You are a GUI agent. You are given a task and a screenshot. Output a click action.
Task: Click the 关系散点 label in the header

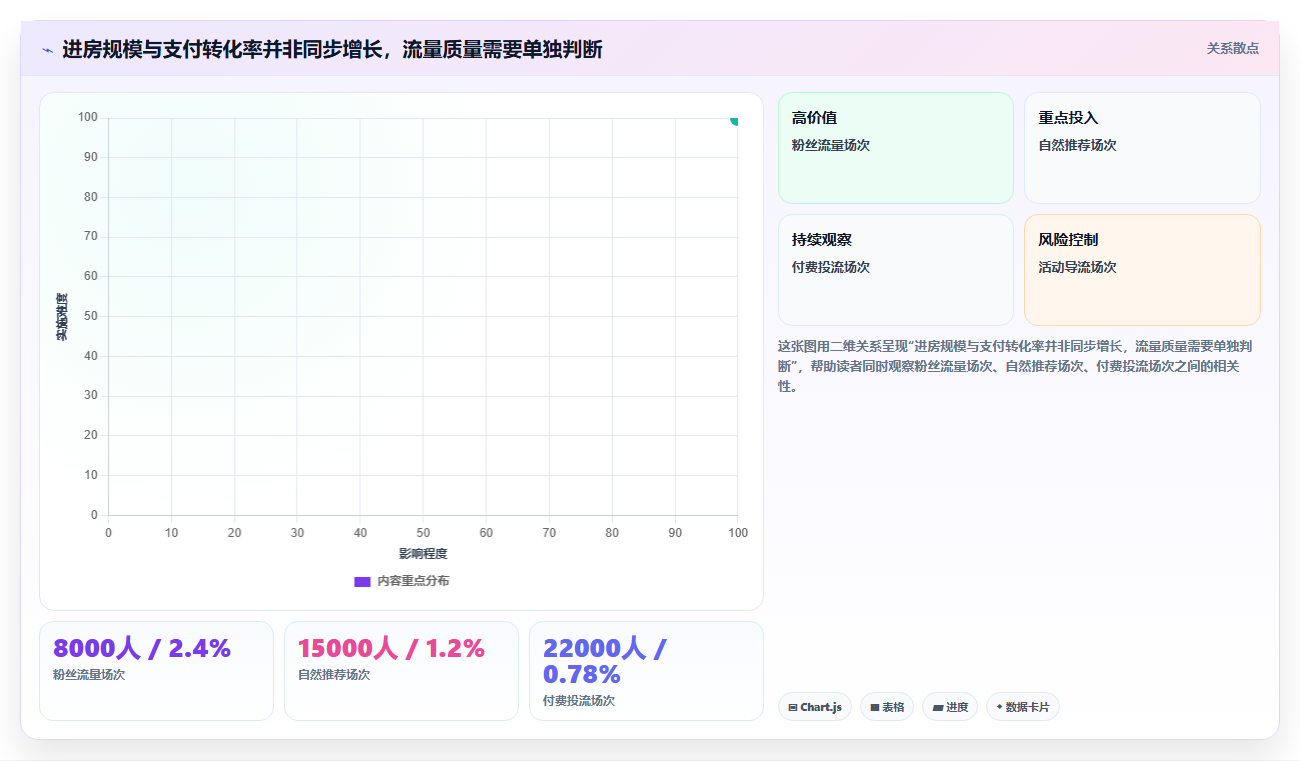1232,48
